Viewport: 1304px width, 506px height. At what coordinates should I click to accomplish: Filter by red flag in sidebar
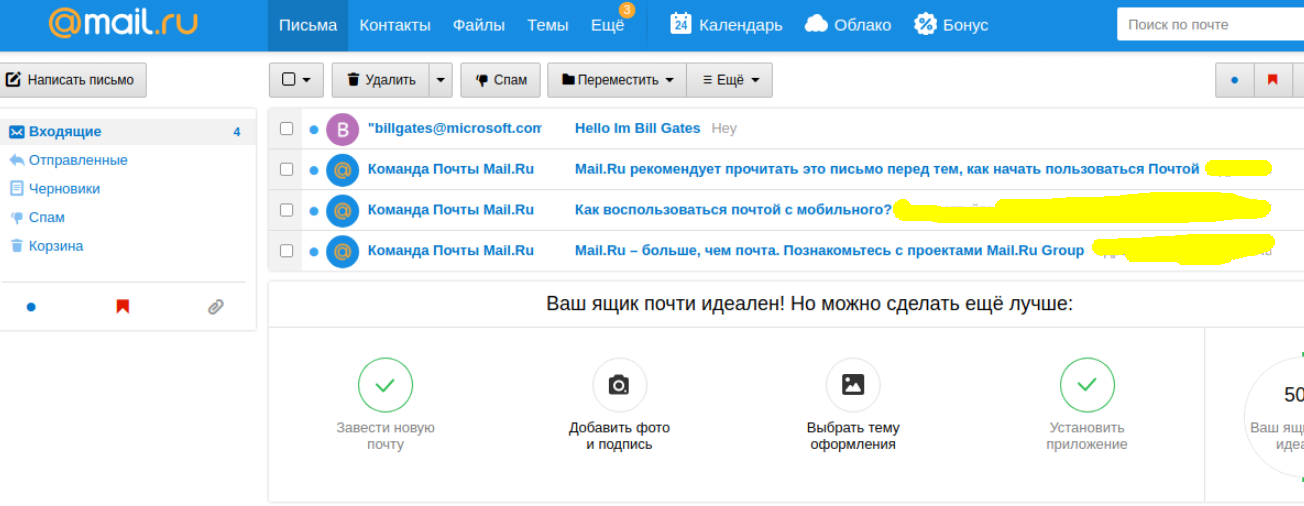point(123,307)
